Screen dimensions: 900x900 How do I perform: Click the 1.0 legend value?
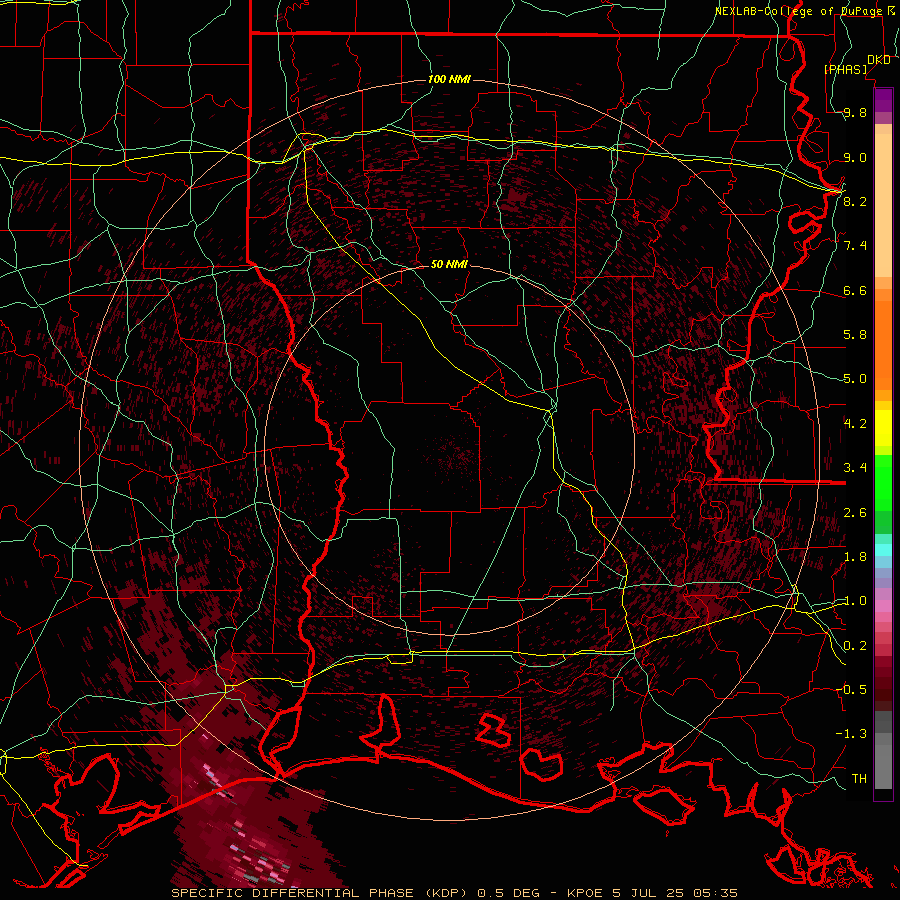coord(855,601)
